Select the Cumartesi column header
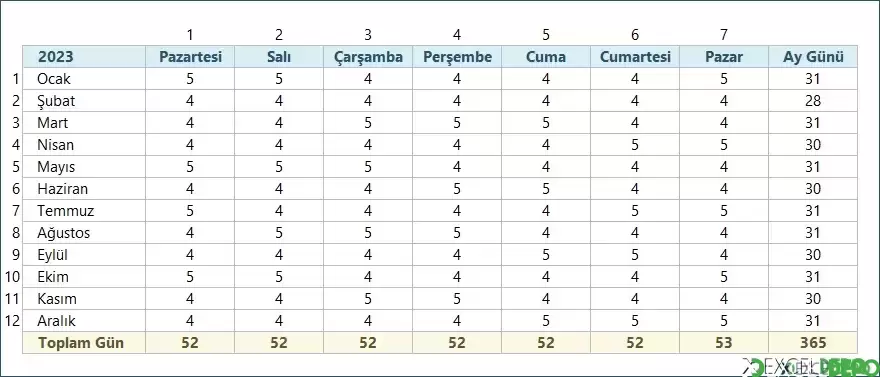The image size is (880, 377). pos(635,57)
